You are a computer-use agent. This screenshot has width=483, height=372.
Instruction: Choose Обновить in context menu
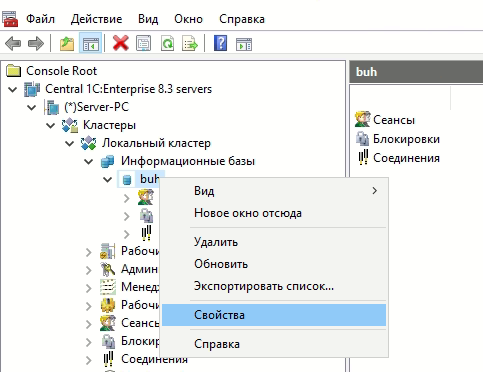274,264
